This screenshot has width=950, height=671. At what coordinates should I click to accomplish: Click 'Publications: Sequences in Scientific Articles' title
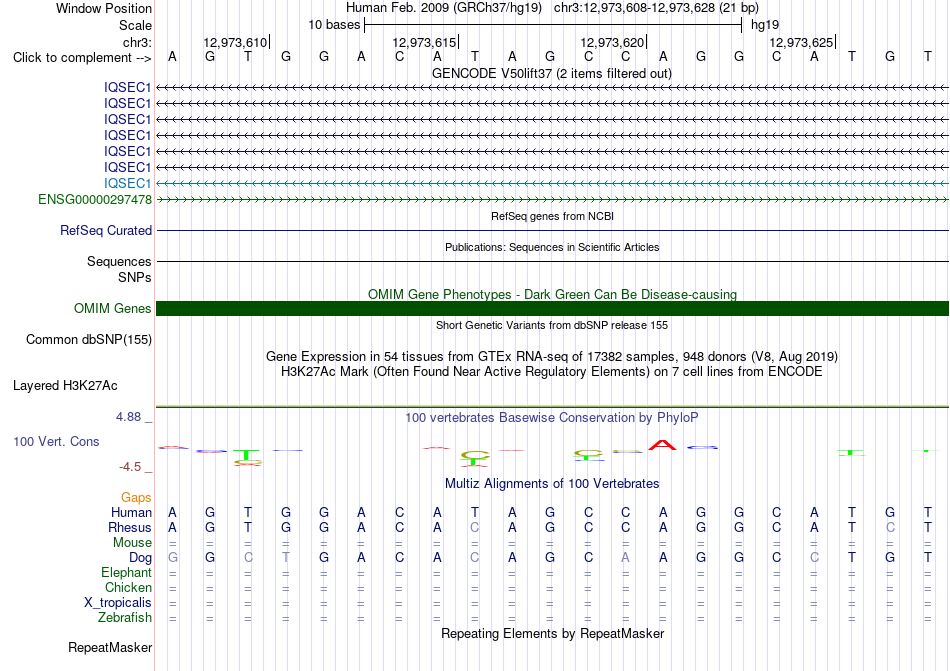[552, 247]
